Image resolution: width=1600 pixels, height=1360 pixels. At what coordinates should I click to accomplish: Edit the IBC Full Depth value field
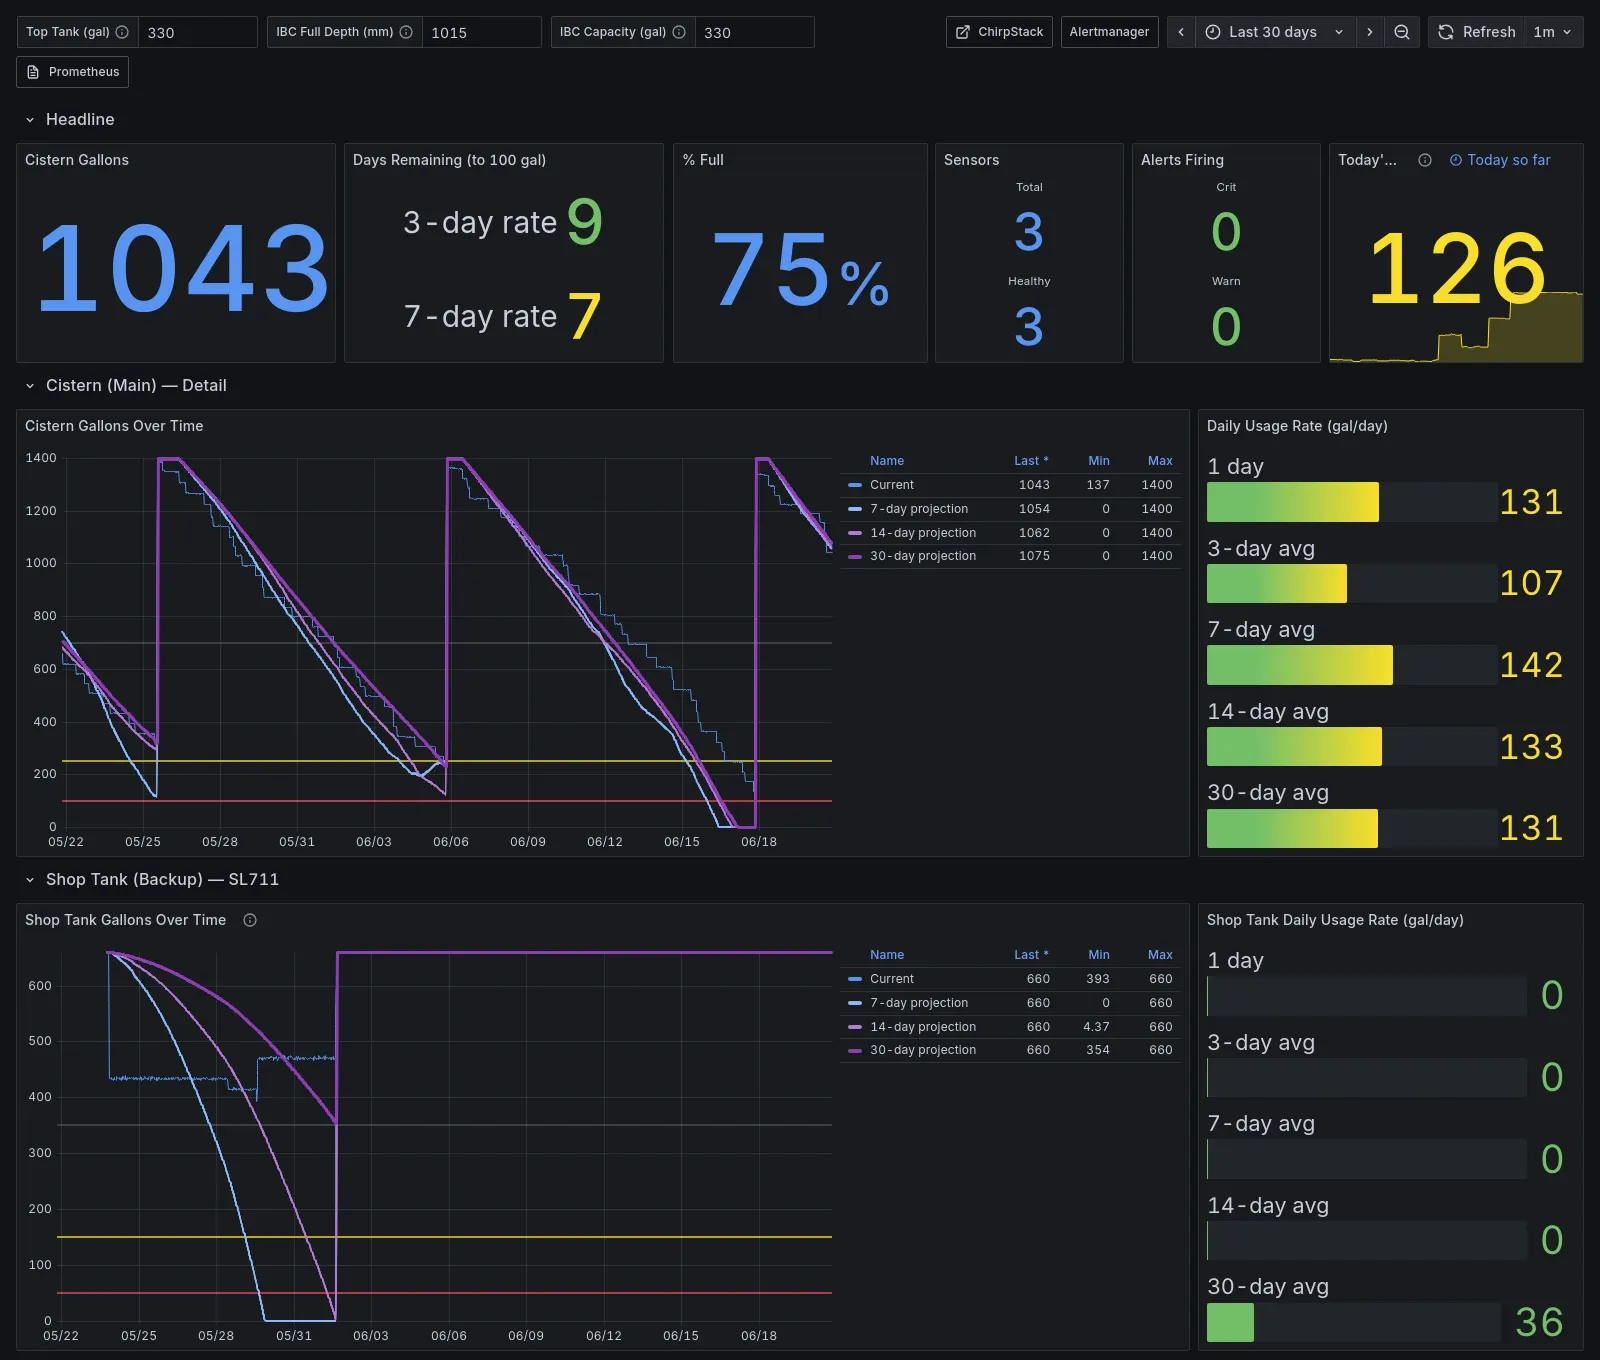(481, 32)
